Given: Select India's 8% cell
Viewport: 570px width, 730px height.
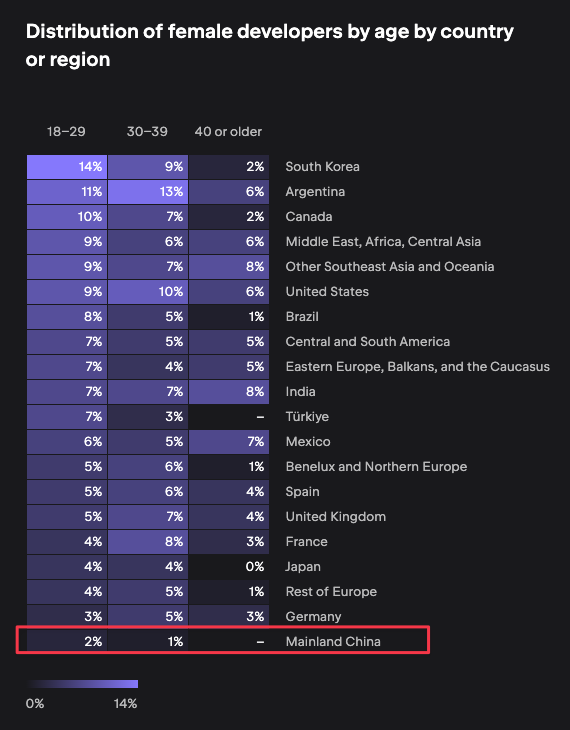Looking at the screenshot, I should coord(229,392).
